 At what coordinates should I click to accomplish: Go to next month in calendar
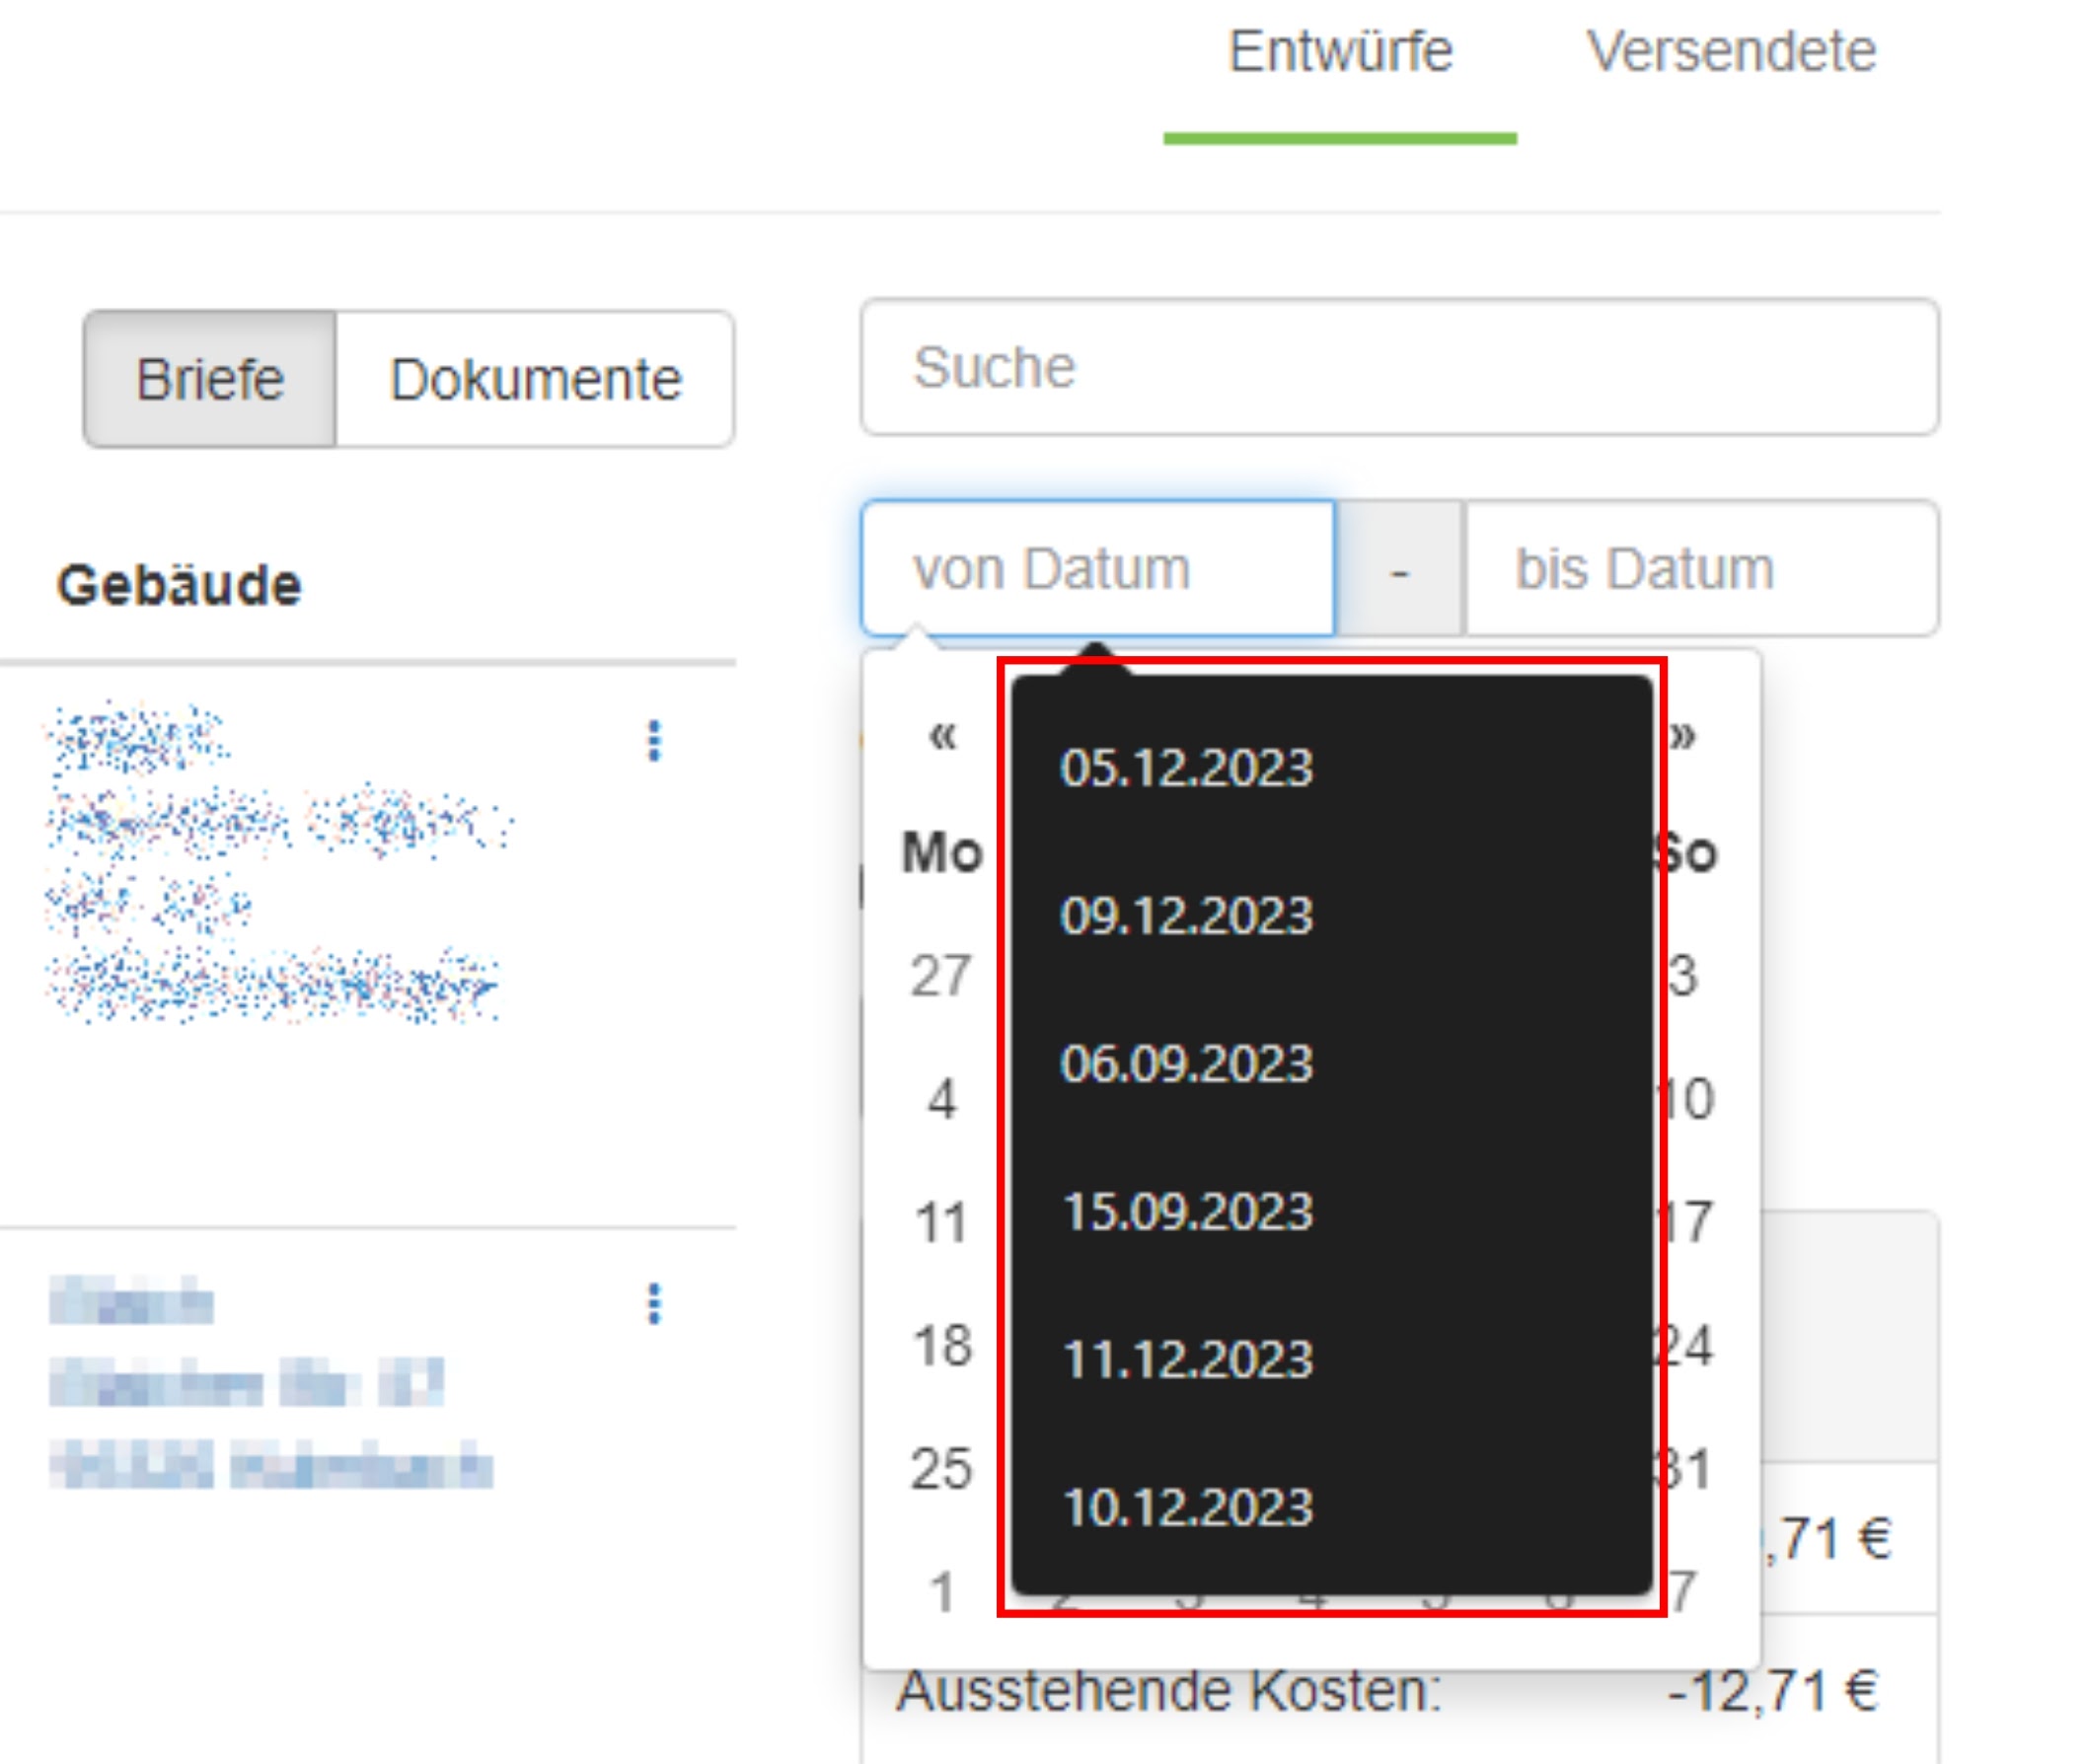pos(1682,735)
